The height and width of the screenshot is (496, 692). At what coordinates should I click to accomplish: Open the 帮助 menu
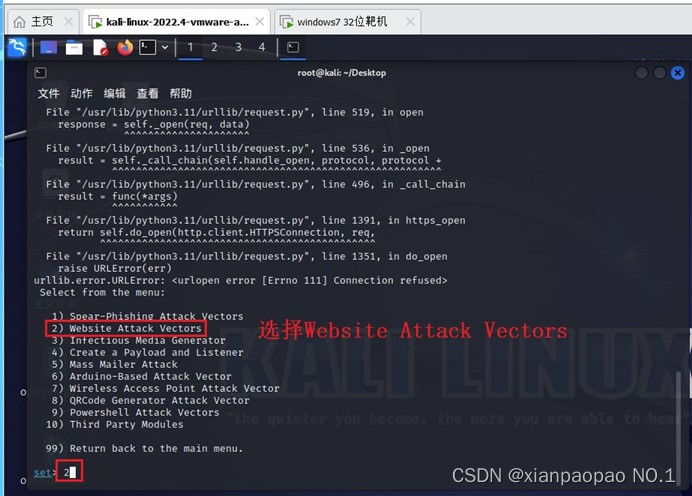(181, 94)
